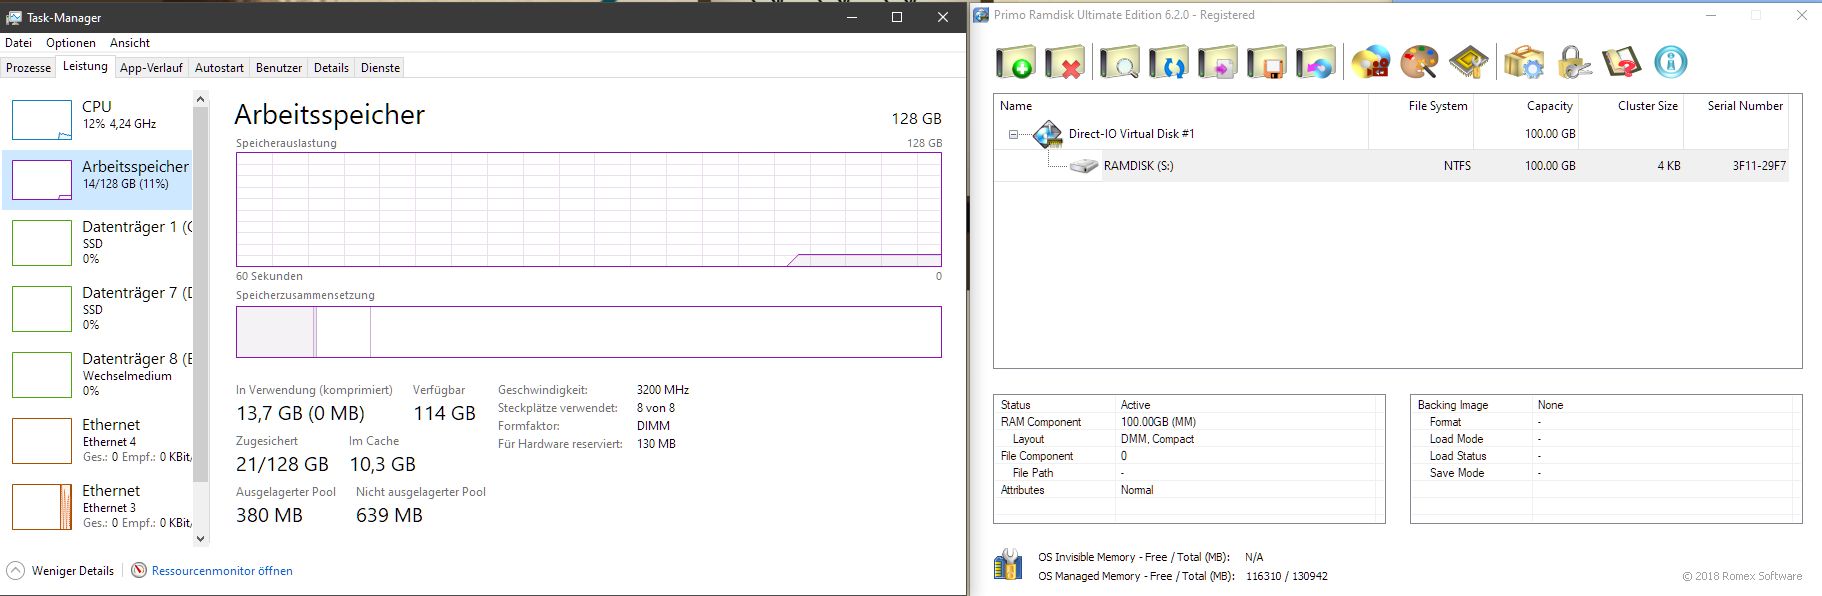This screenshot has height=596, width=1822.
Task: Click sidebar scrollbar down arrow
Action: click(x=200, y=538)
